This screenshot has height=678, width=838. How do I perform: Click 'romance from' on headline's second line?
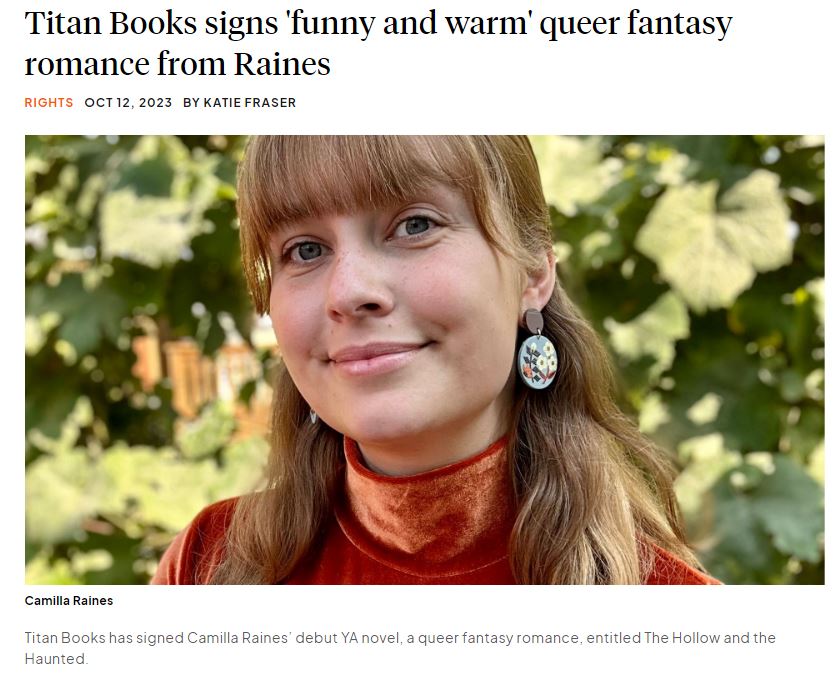point(125,64)
